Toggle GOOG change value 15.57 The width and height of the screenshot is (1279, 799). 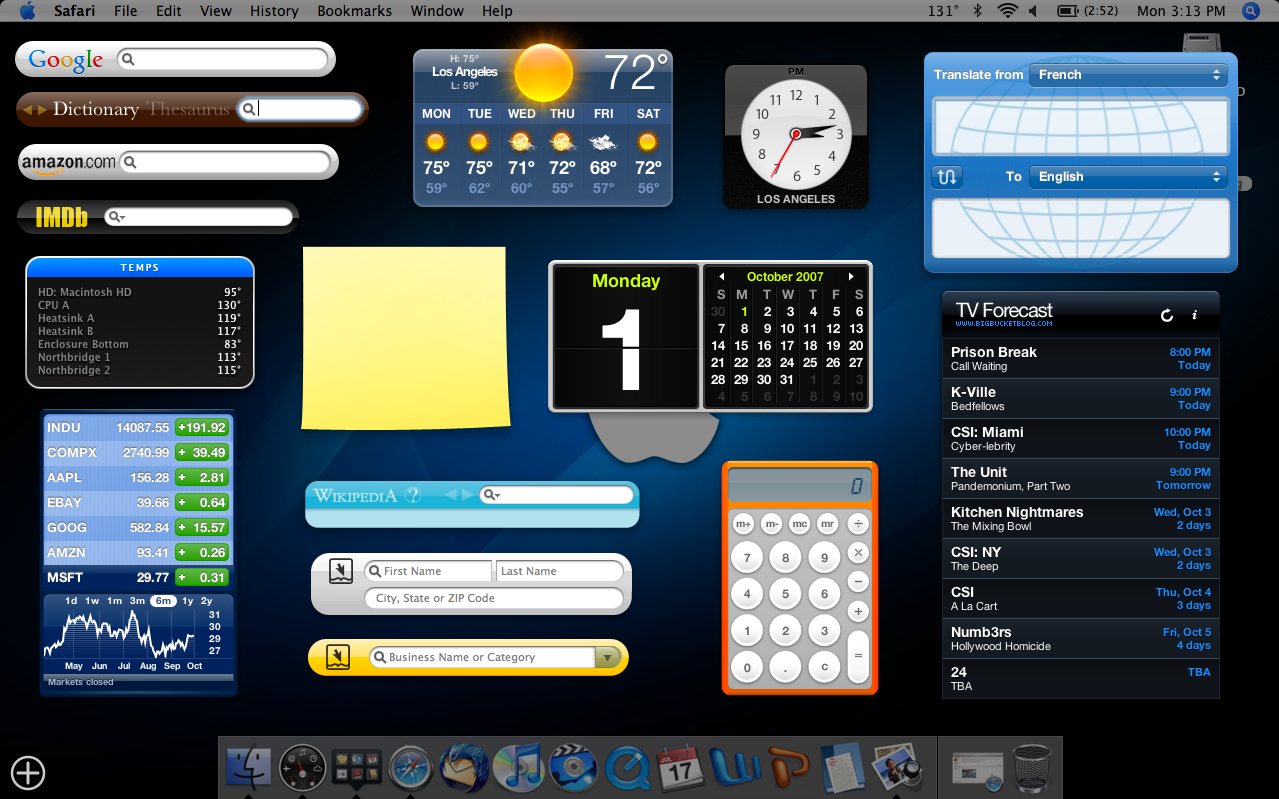202,527
